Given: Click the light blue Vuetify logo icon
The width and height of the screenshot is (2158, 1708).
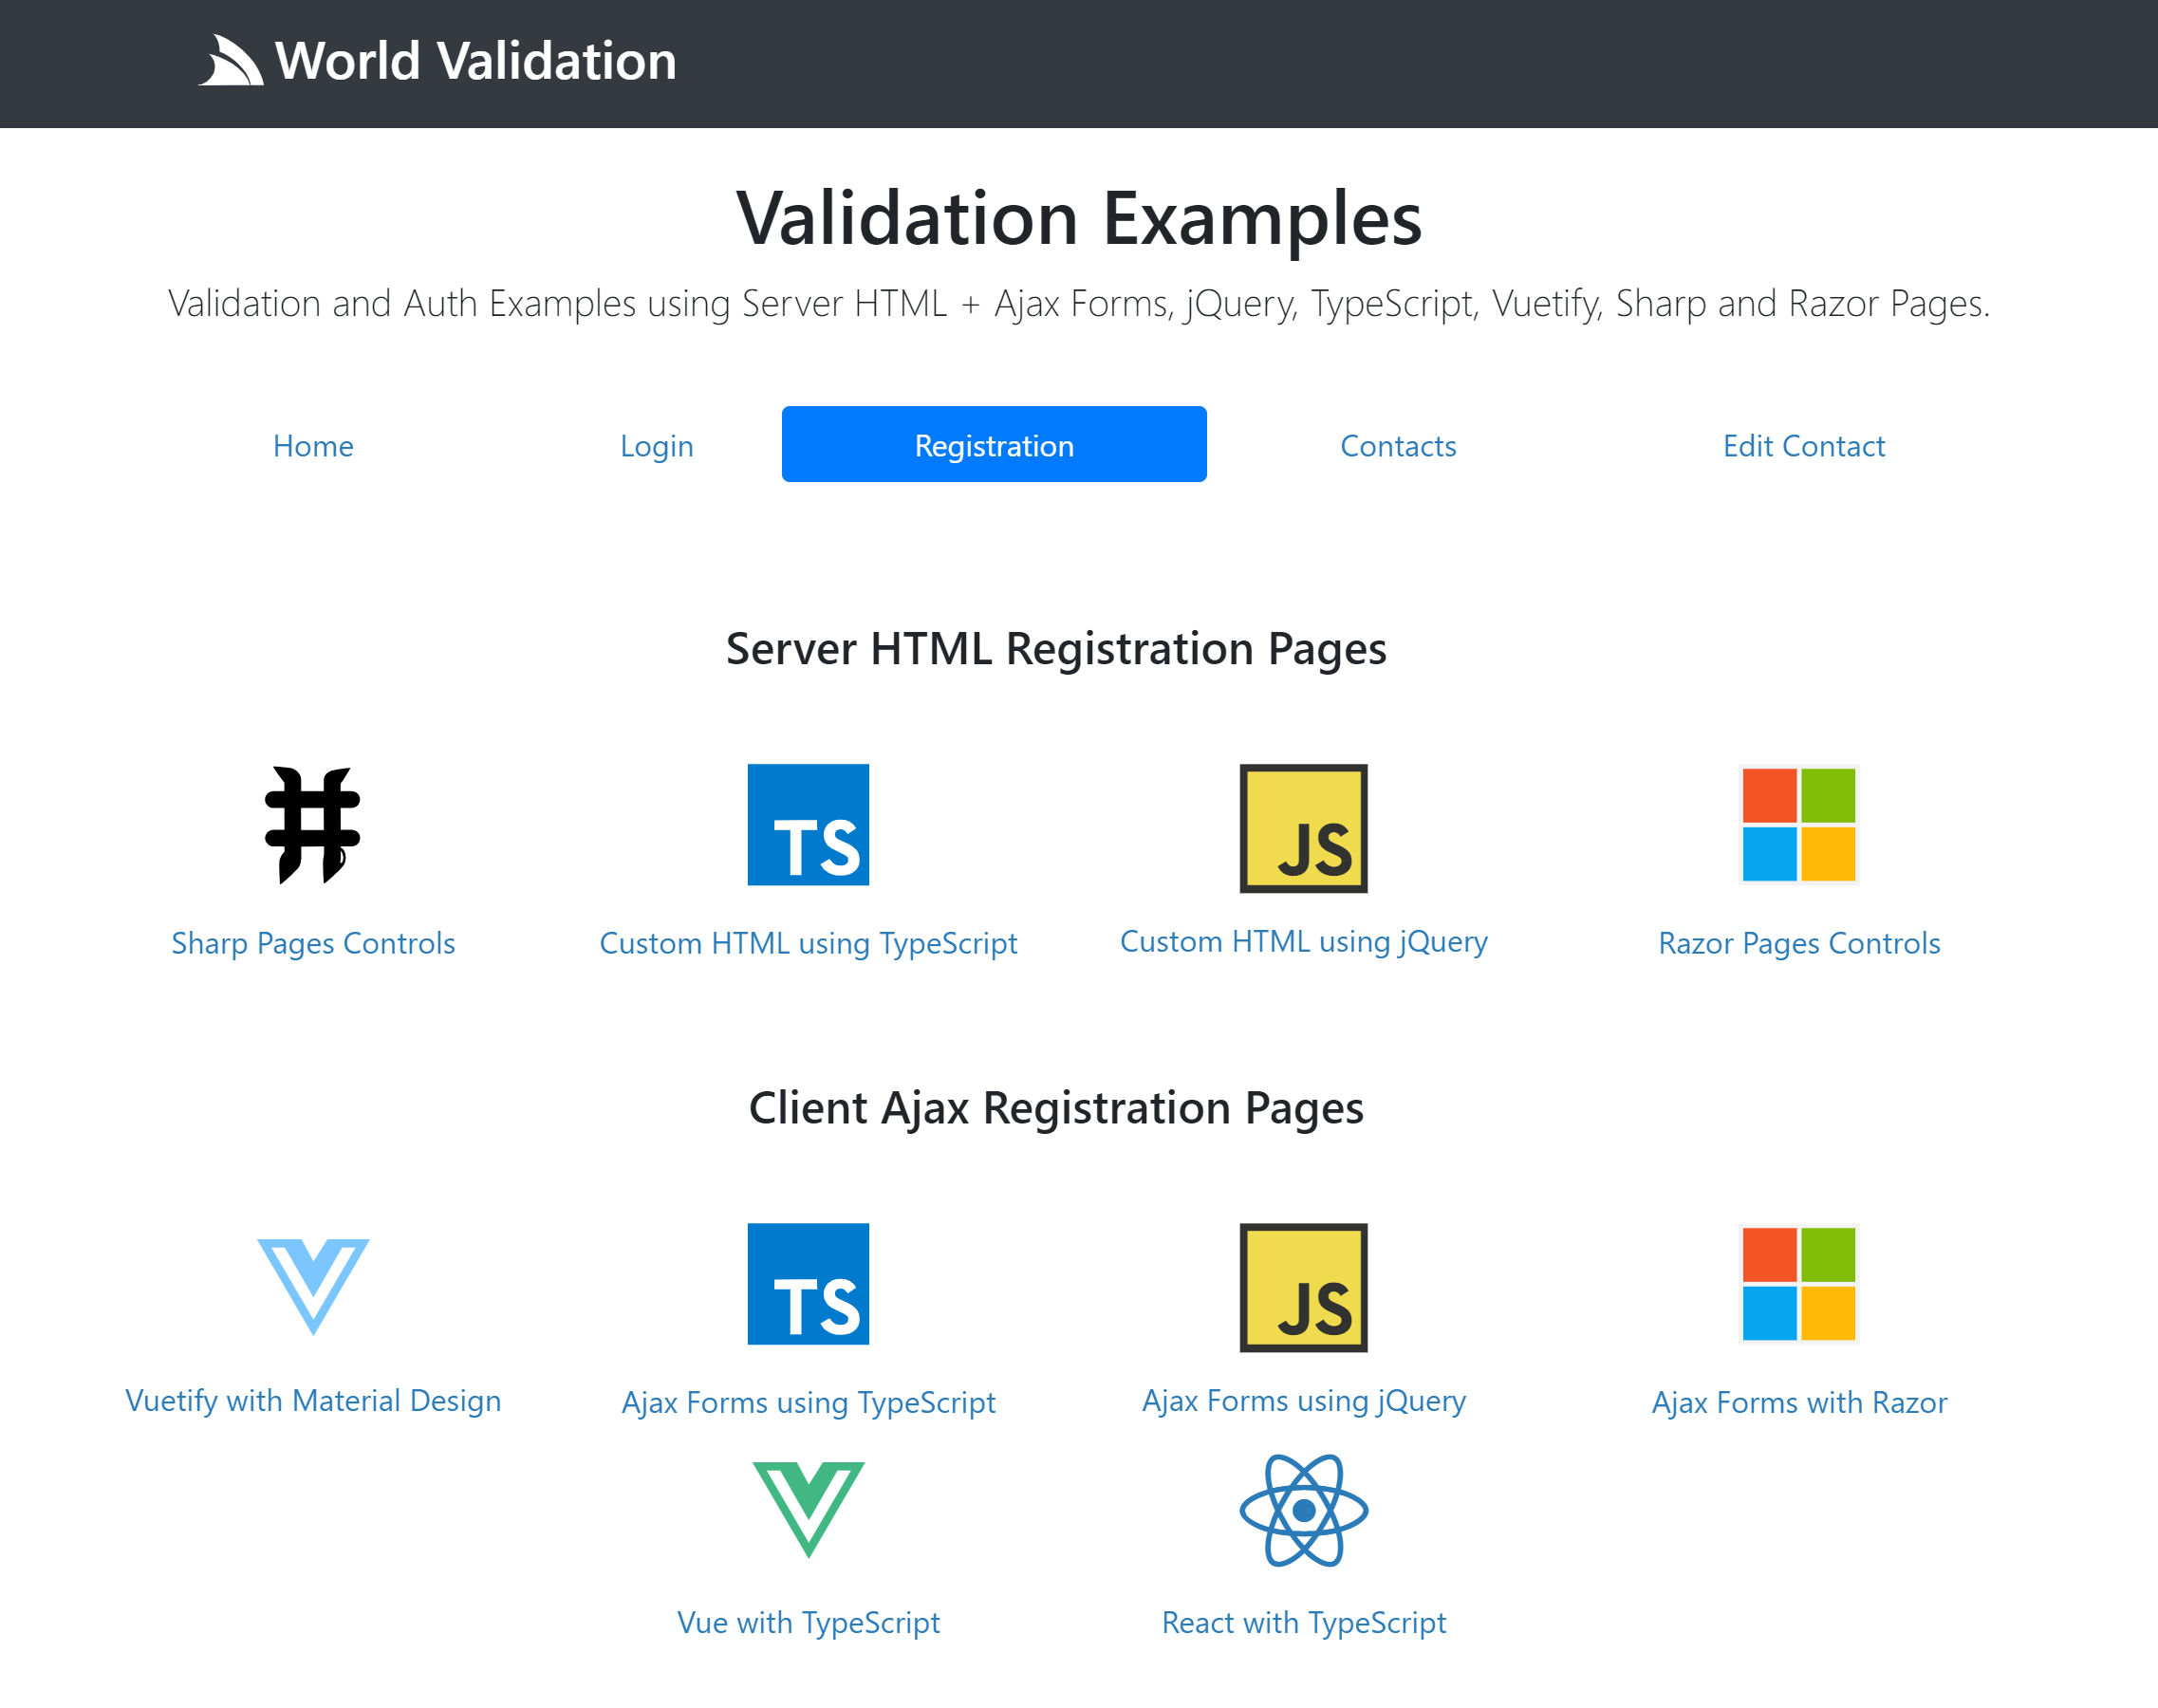Looking at the screenshot, I should point(312,1285).
